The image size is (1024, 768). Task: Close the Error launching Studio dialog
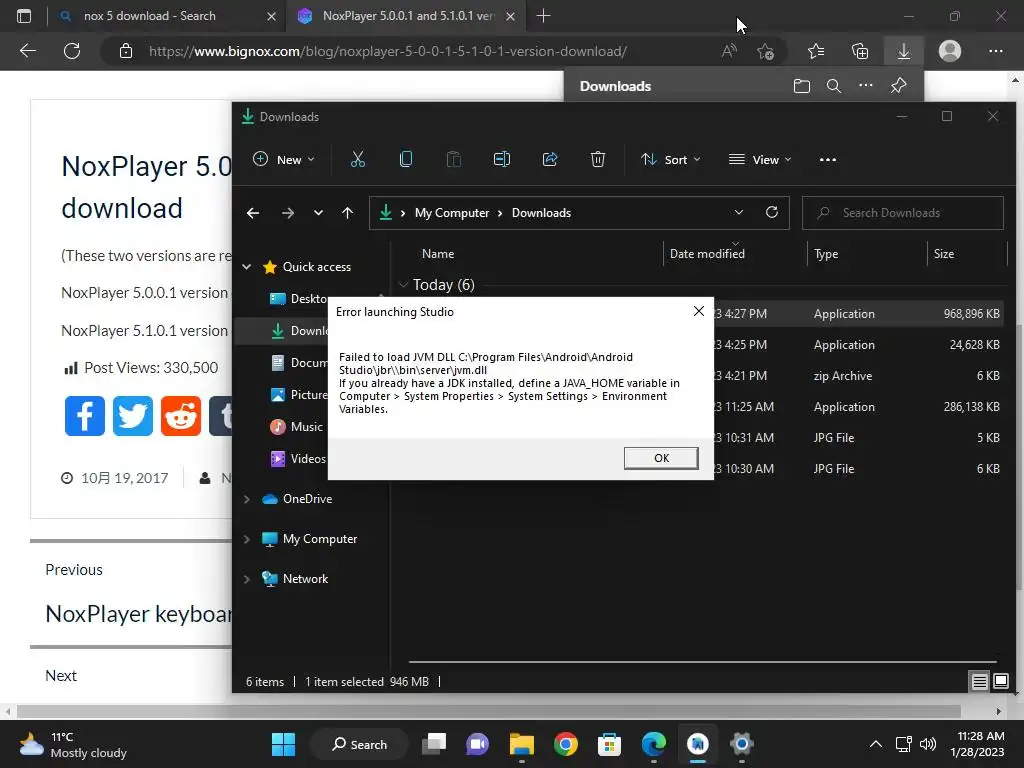[699, 311]
